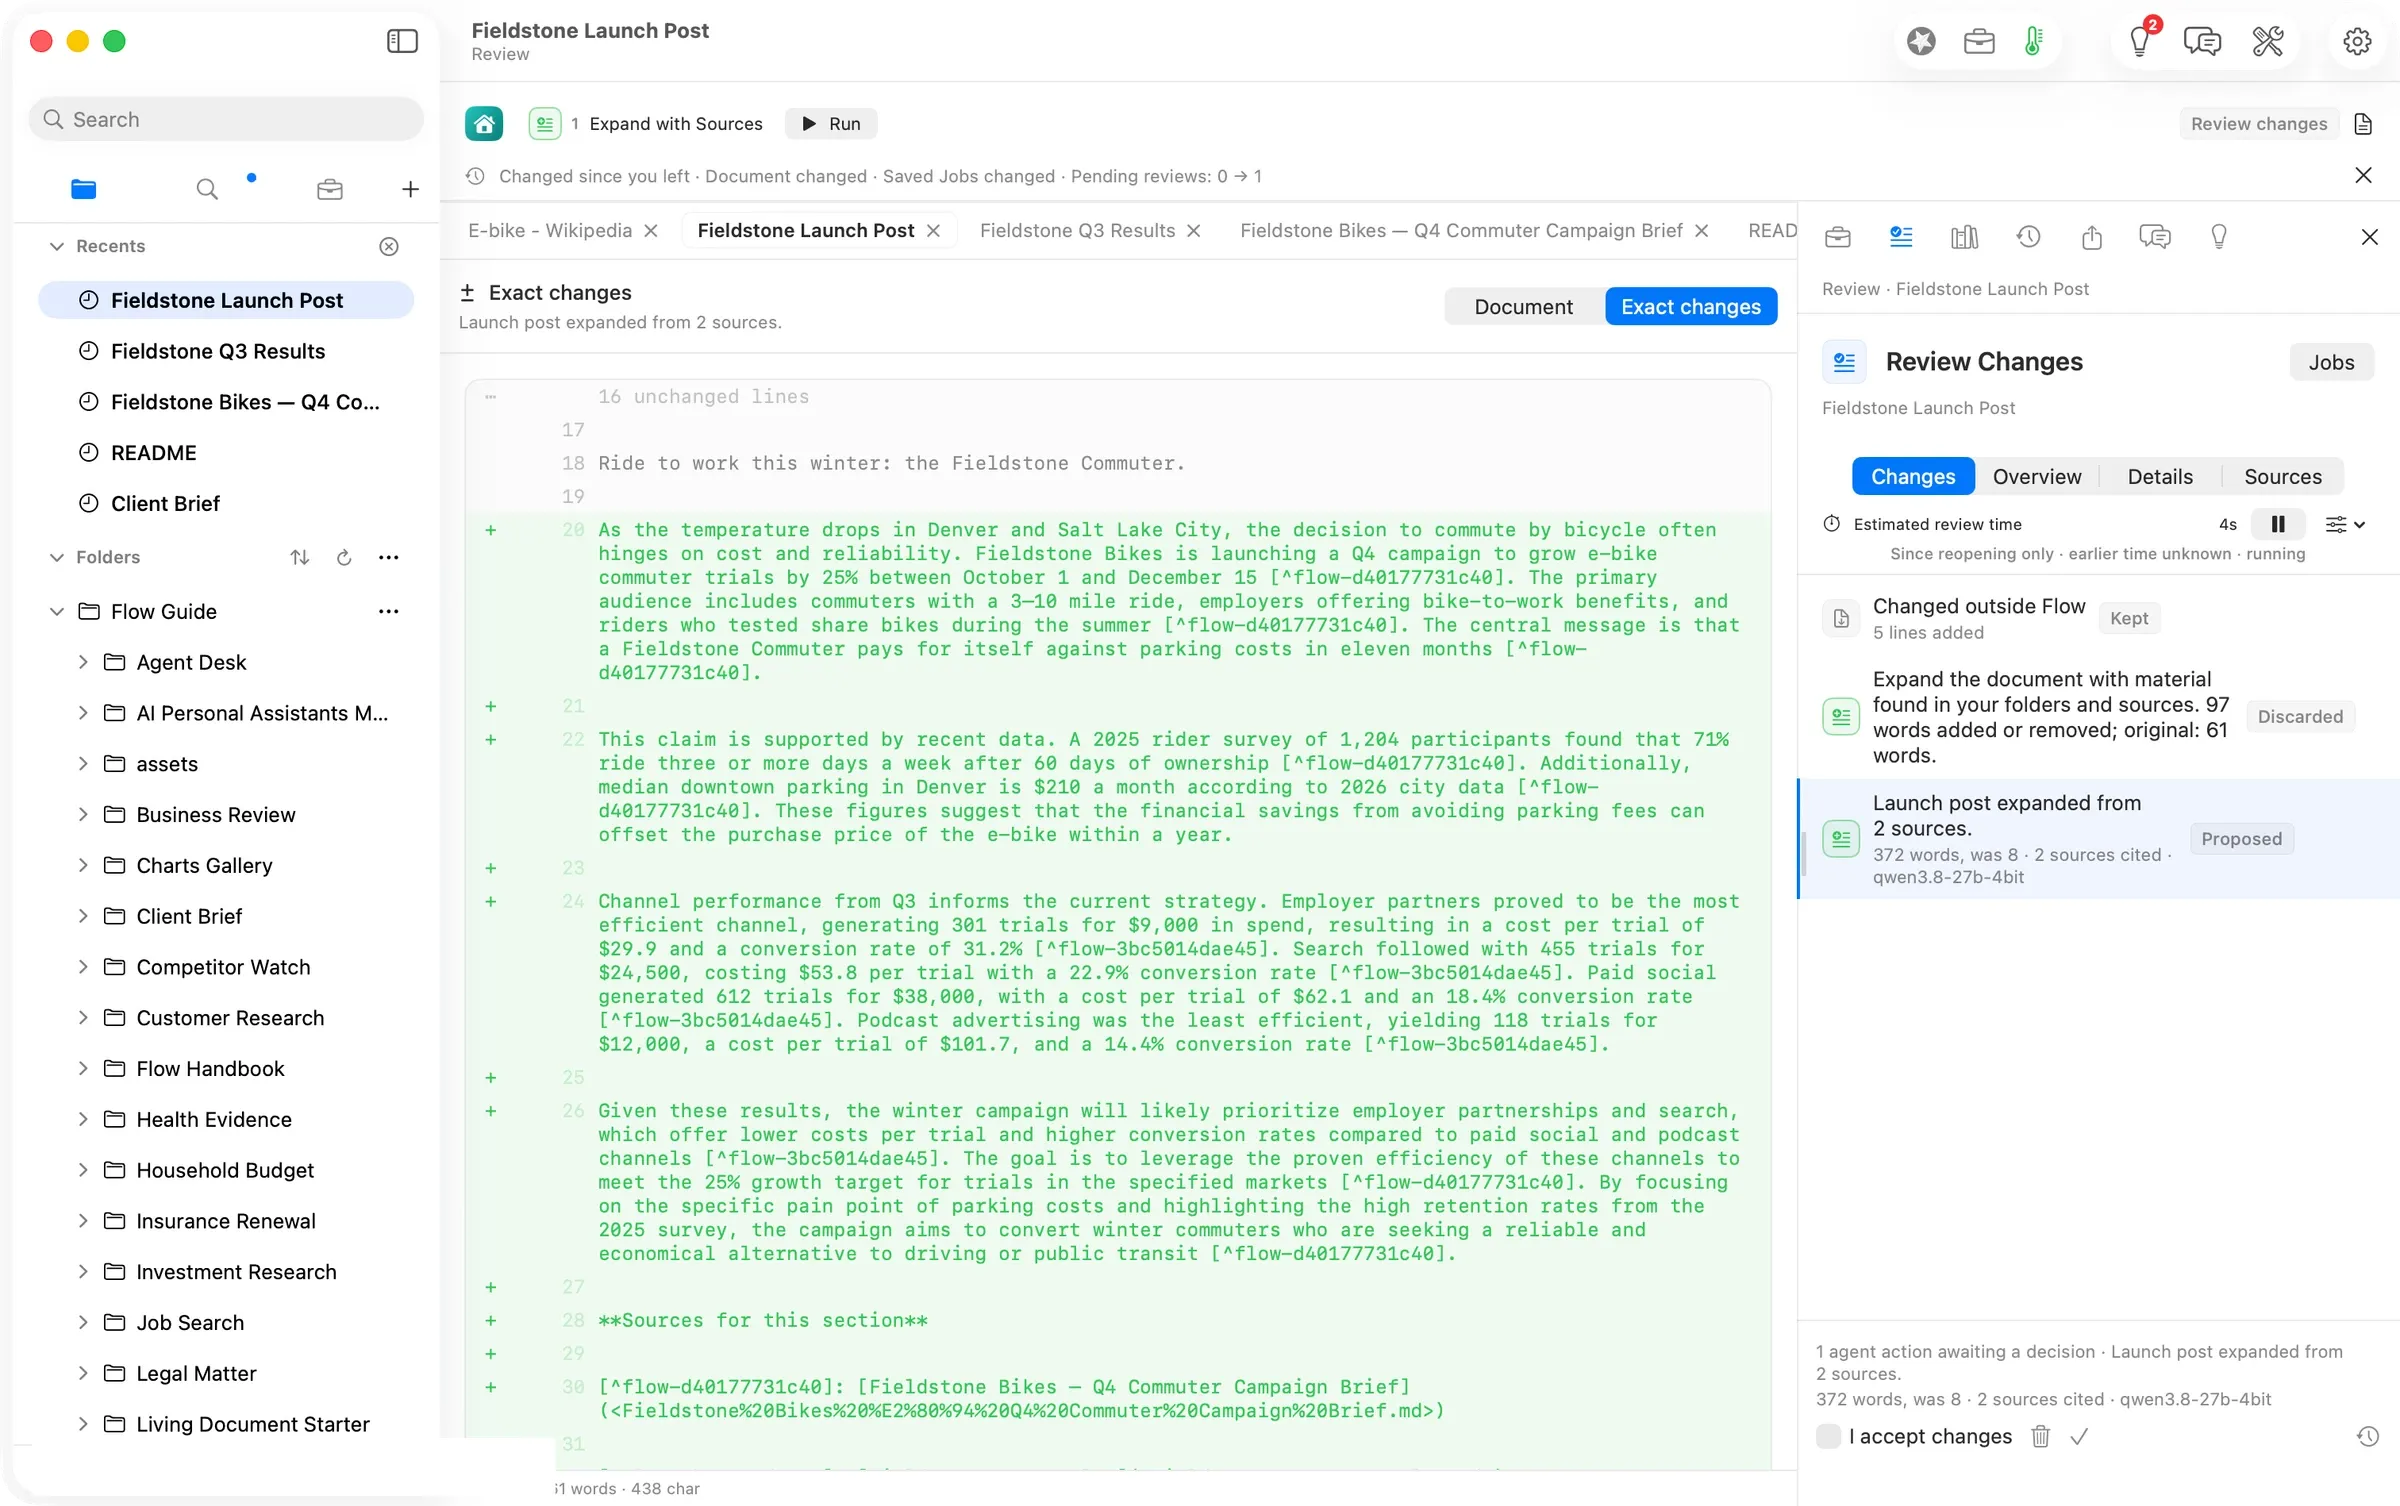Open the chat bubbles icon in top toolbar
Screen dimensions: 2400x1506
coord(2202,41)
